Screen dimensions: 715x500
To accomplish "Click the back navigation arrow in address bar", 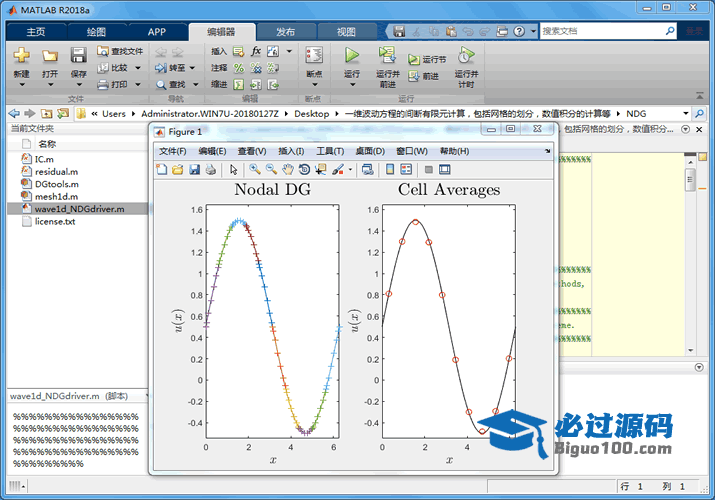I will click(x=14, y=113).
